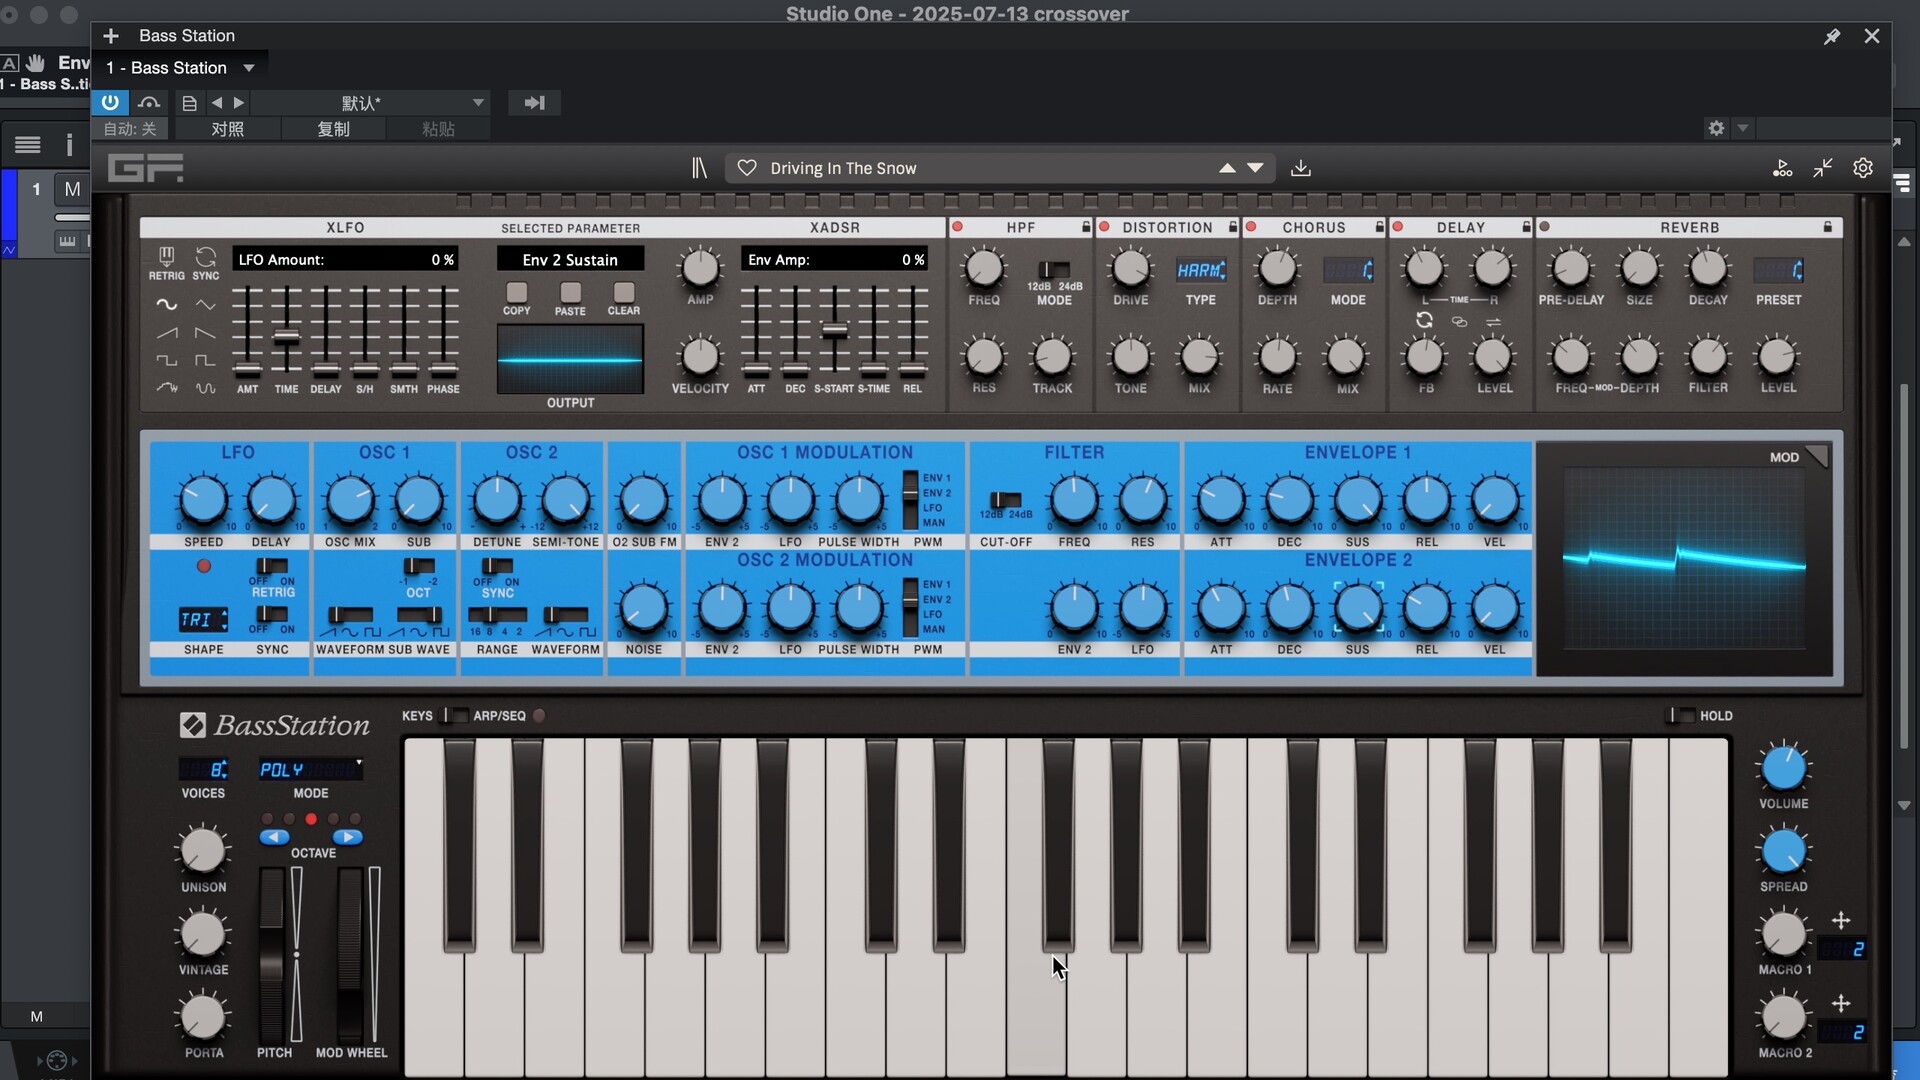This screenshot has height=1080, width=1920.
Task: Open the Distortion type HARM selector
Action: [1201, 270]
